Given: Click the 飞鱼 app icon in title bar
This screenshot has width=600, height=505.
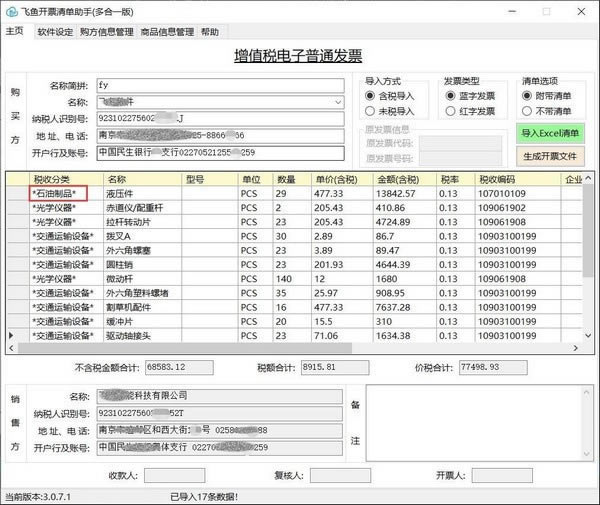Looking at the screenshot, I should pyautogui.click(x=11, y=9).
